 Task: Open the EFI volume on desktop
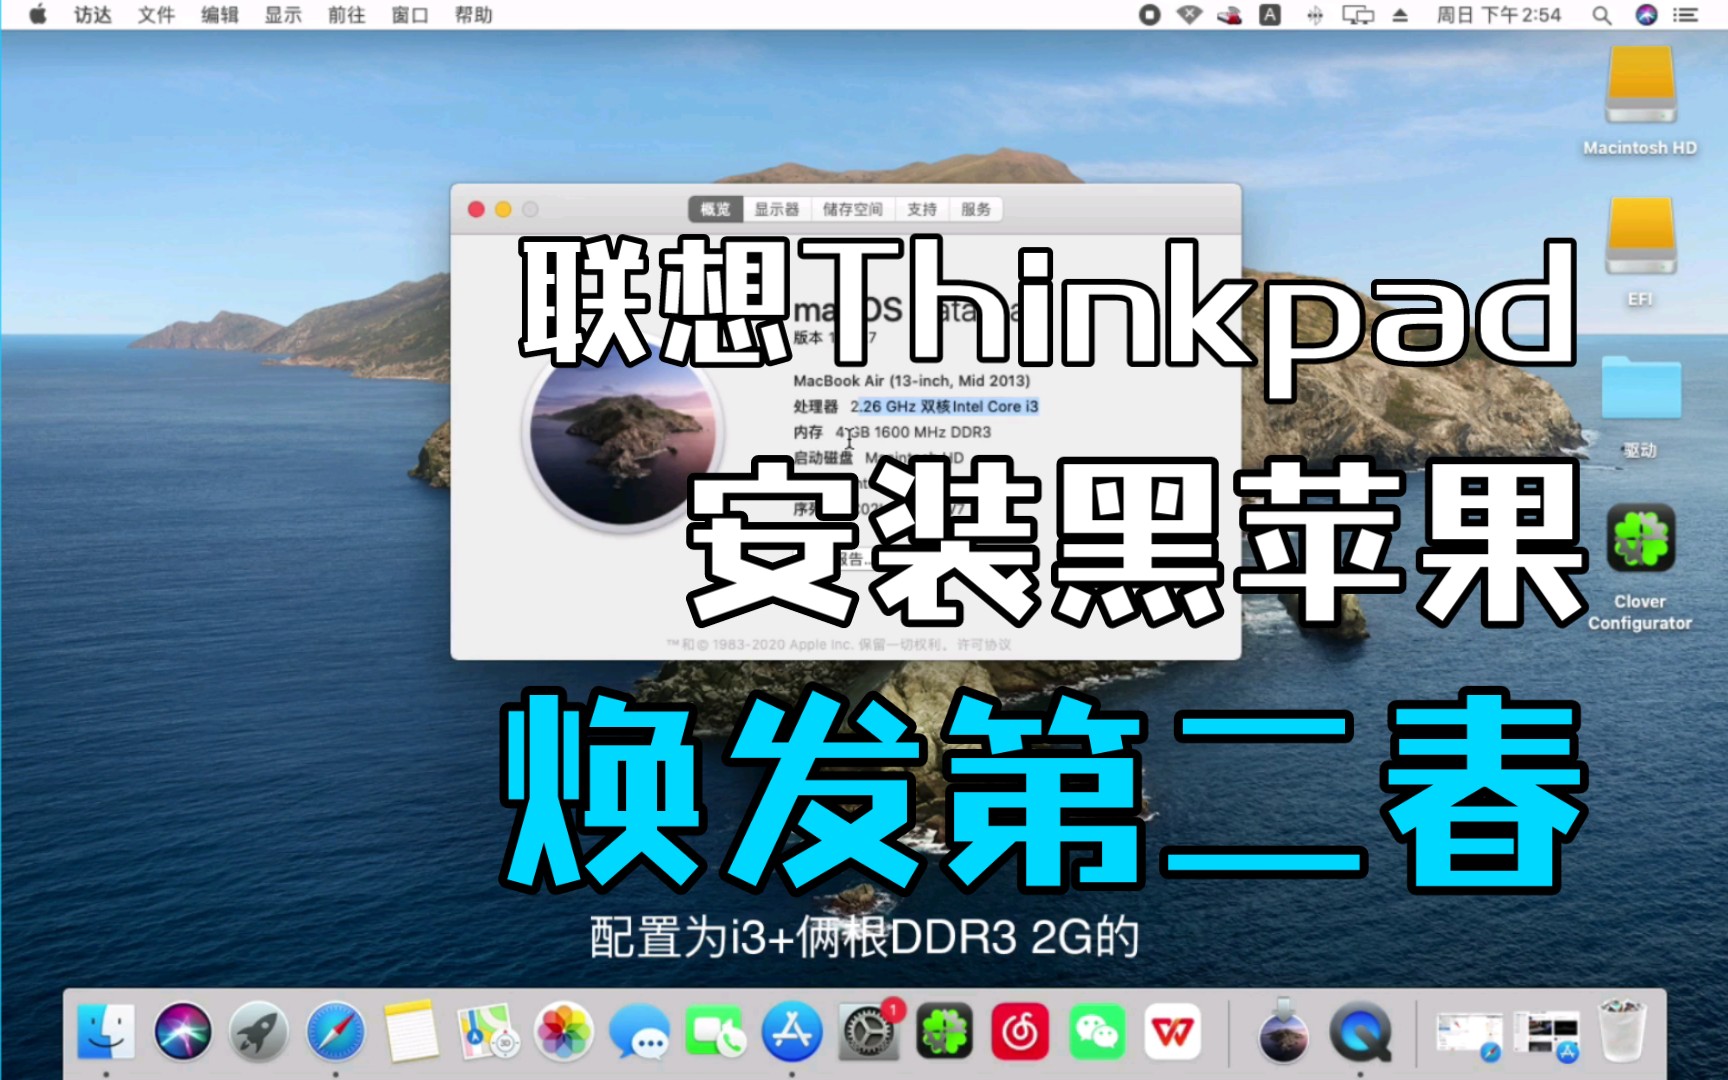point(1640,236)
